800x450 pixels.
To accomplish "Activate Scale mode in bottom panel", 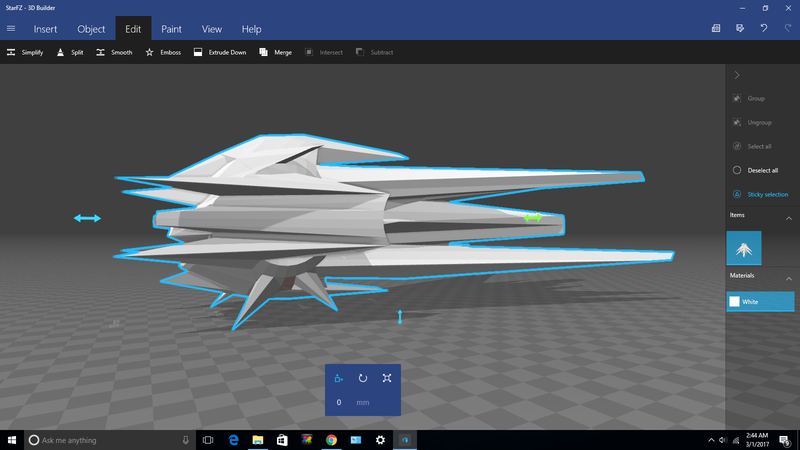I will coord(387,379).
